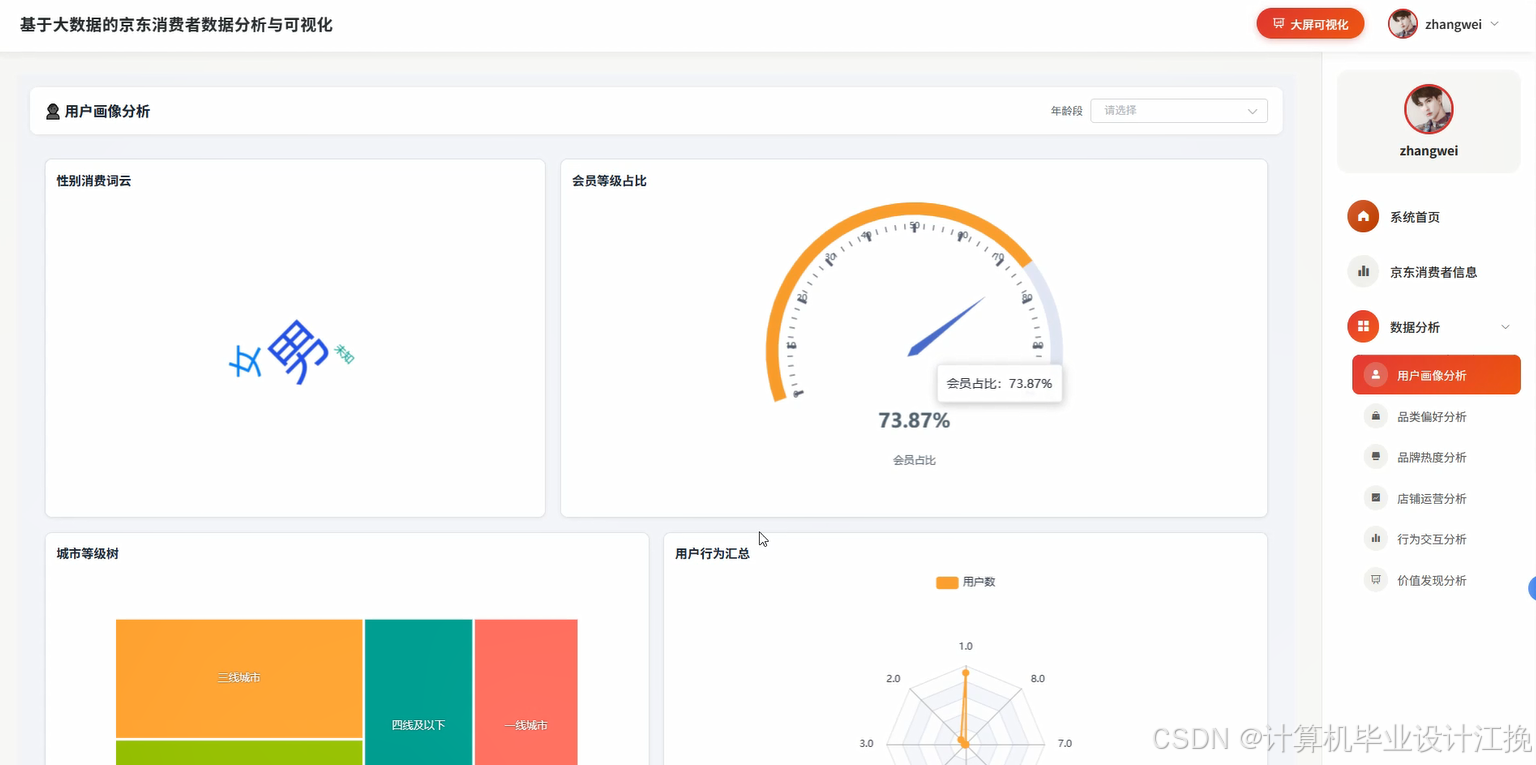Image resolution: width=1536 pixels, height=765 pixels.
Task: Click the 系统首页 home icon
Action: (x=1363, y=216)
